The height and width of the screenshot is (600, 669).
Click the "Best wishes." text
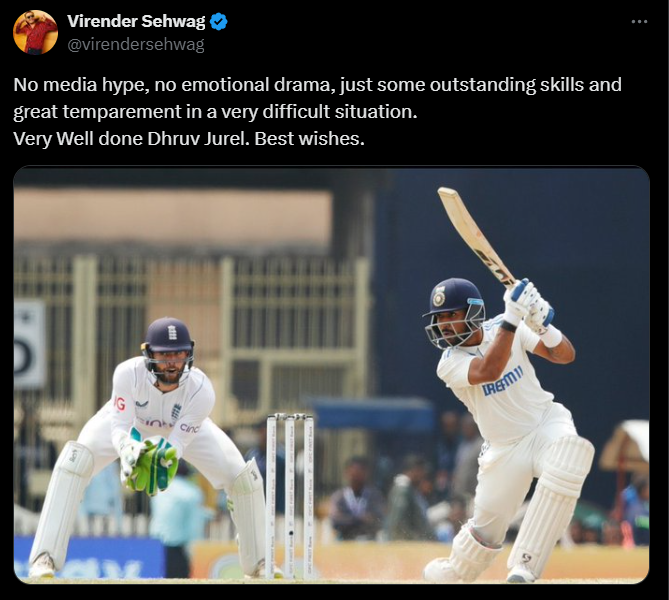pos(310,139)
